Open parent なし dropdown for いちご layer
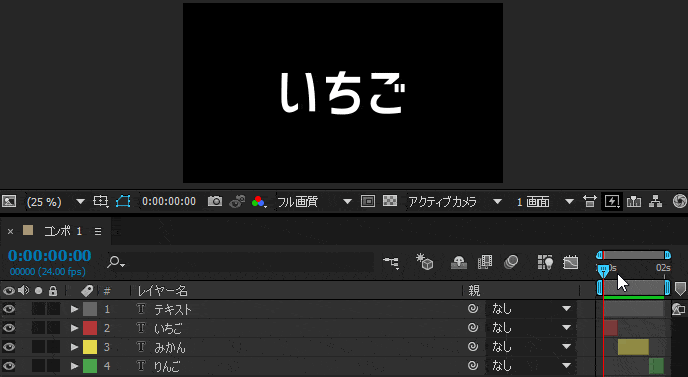 pyautogui.click(x=531, y=328)
